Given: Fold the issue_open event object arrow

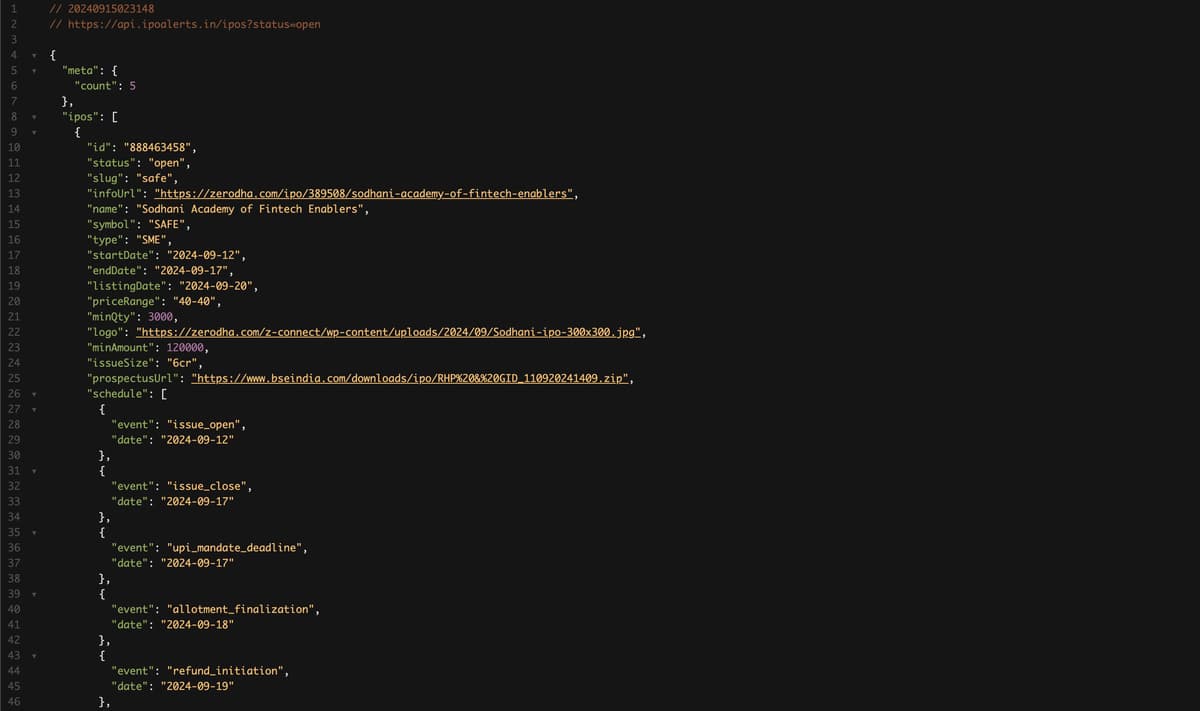Looking at the screenshot, I should click(33, 409).
